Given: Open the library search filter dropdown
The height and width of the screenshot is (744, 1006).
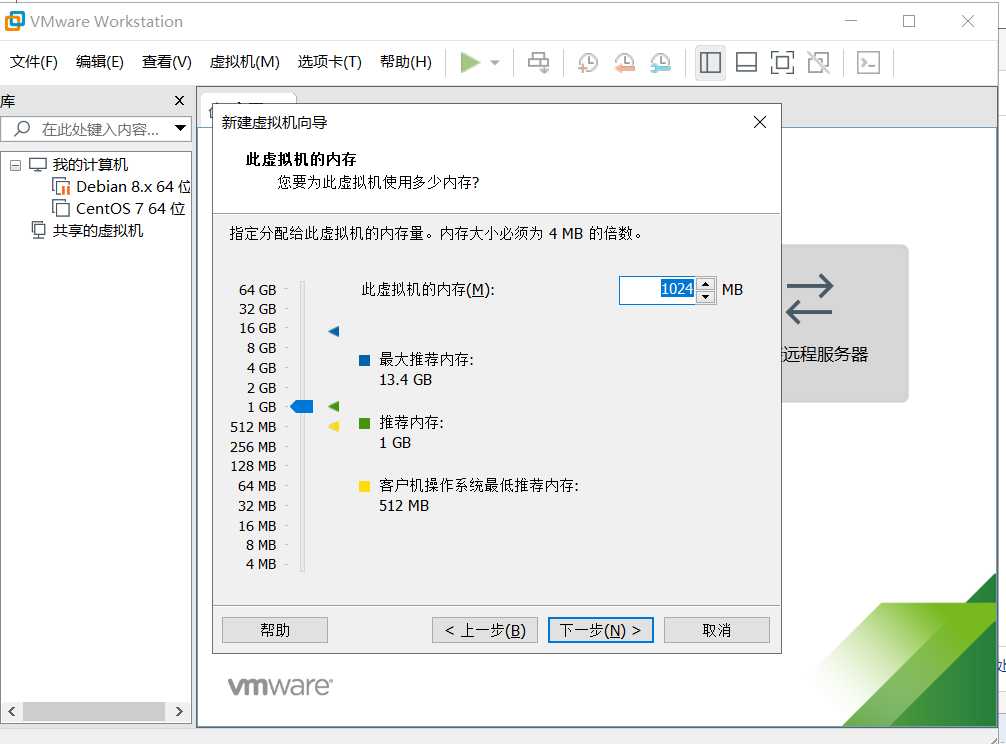Looking at the screenshot, I should (180, 128).
